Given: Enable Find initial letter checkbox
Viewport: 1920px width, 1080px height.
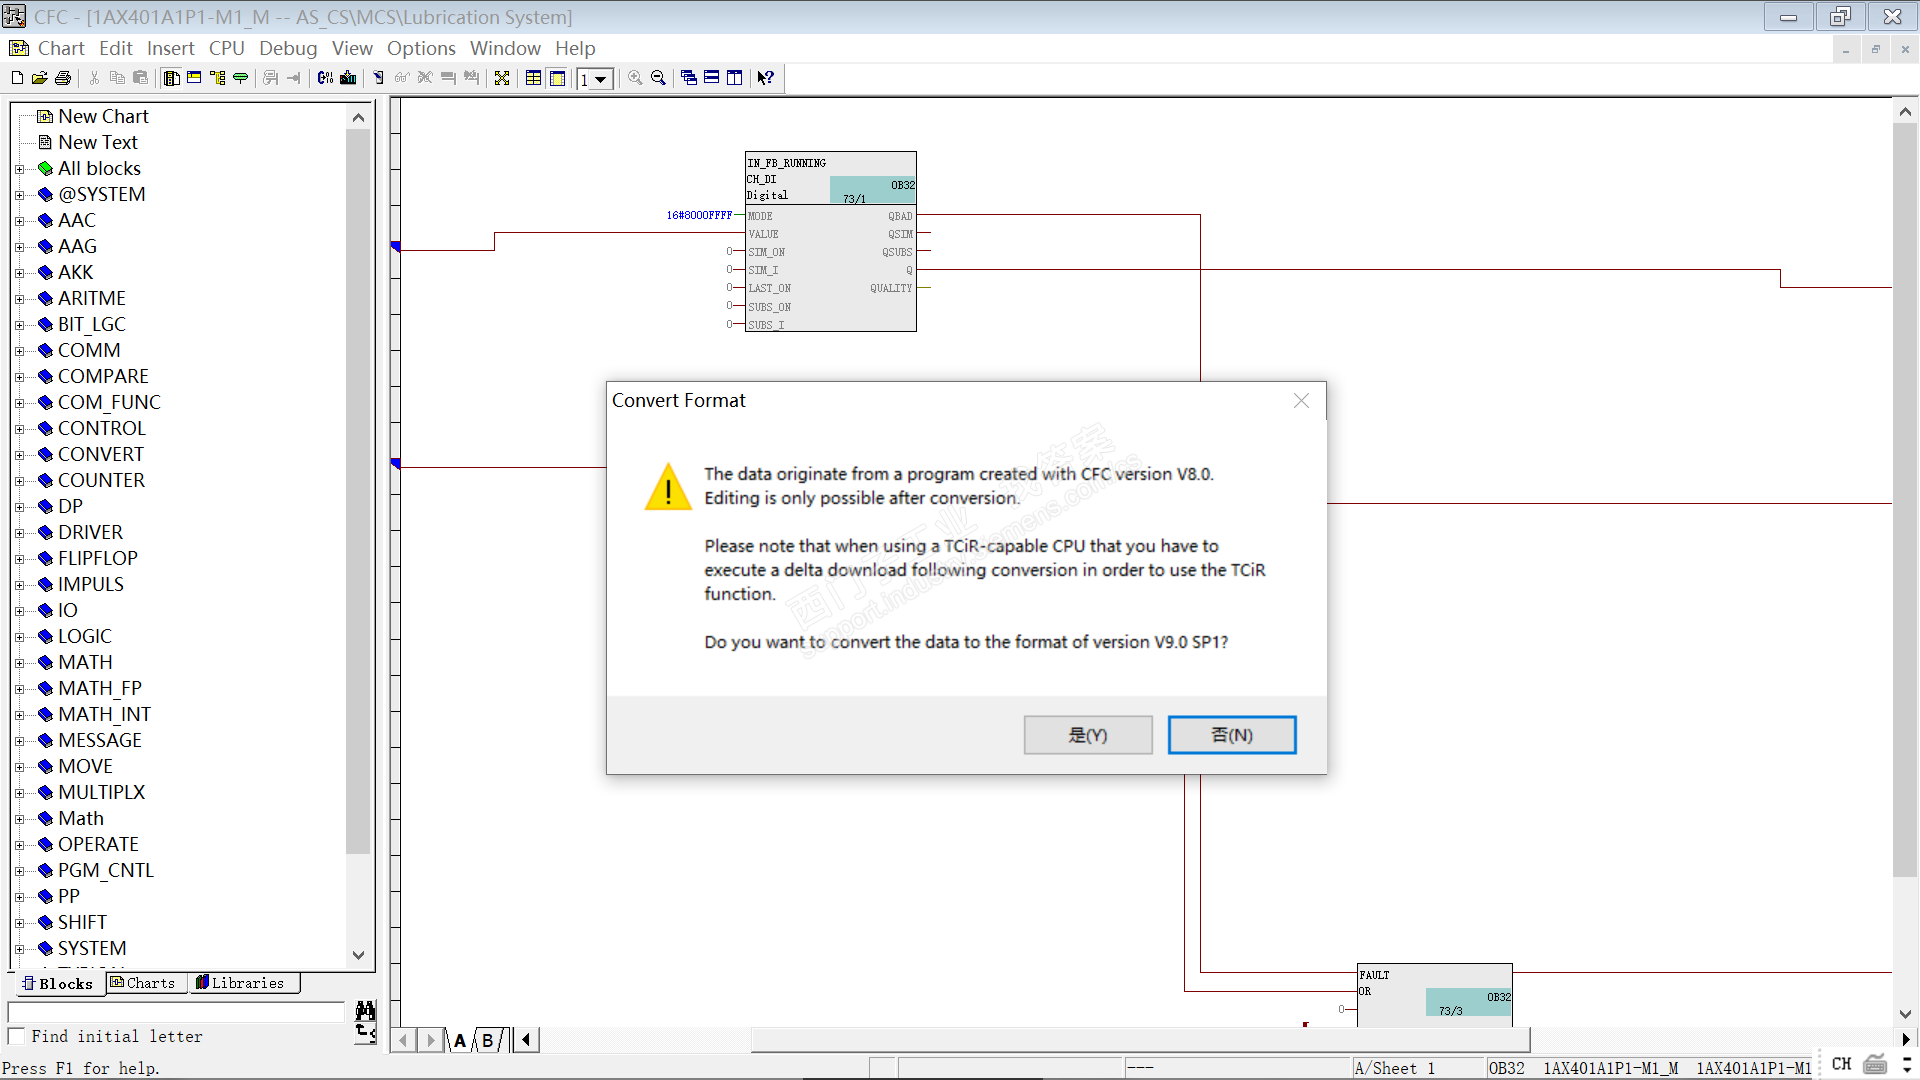Looking at the screenshot, I should (17, 1036).
